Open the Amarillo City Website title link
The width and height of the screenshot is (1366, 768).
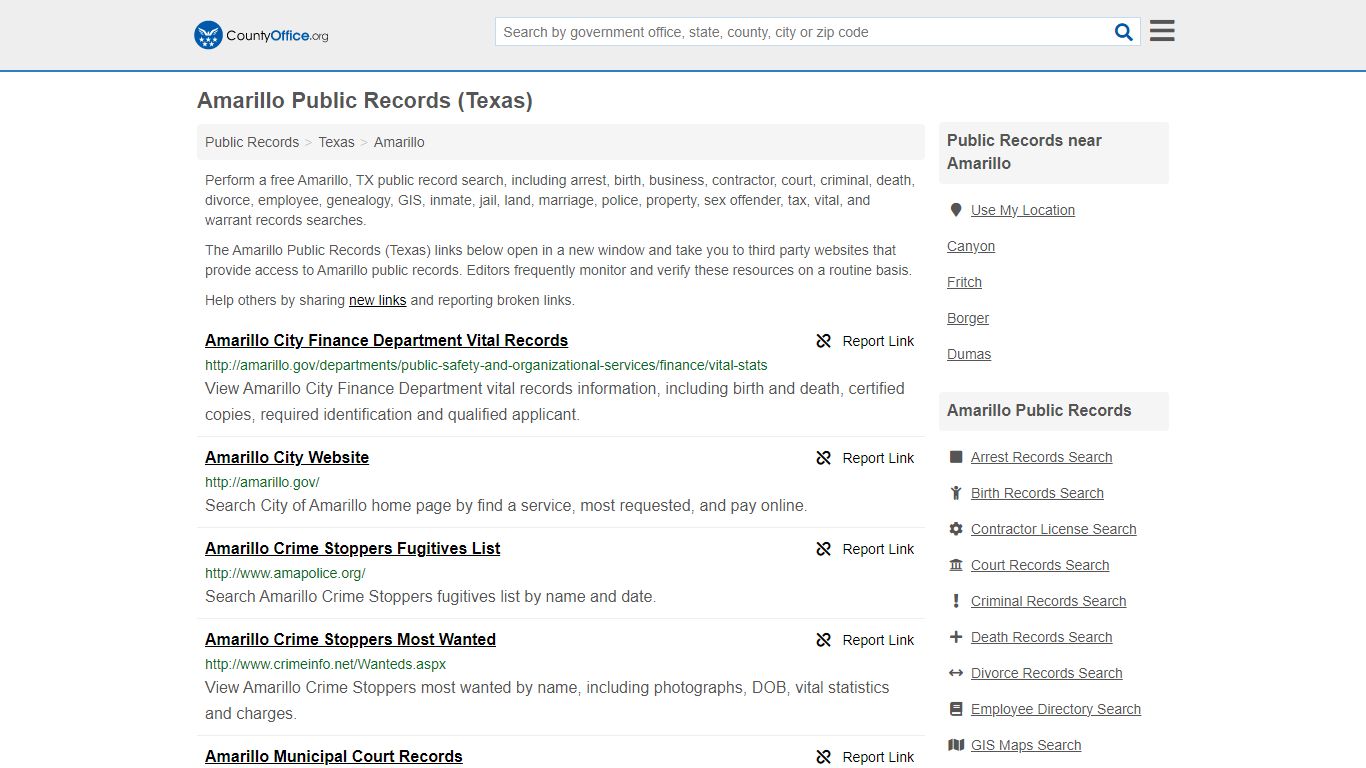pyautogui.click(x=287, y=457)
